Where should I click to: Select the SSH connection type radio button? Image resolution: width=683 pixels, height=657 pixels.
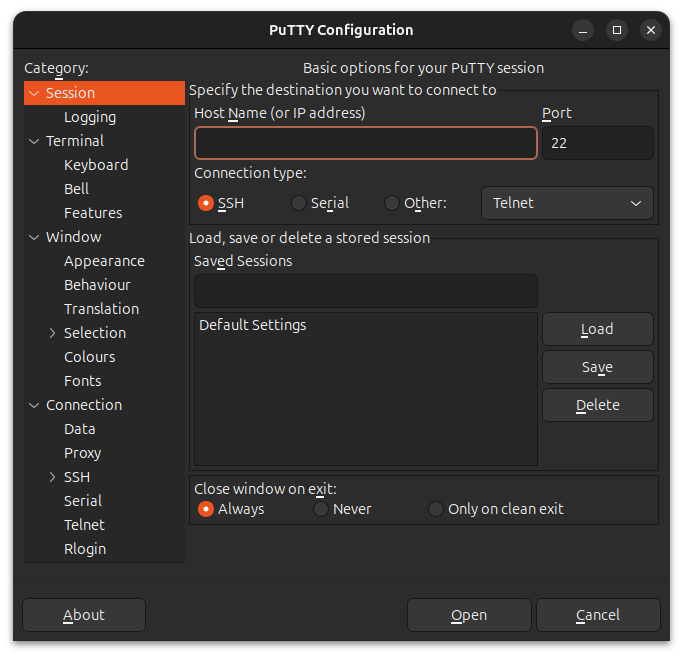pyautogui.click(x=206, y=203)
